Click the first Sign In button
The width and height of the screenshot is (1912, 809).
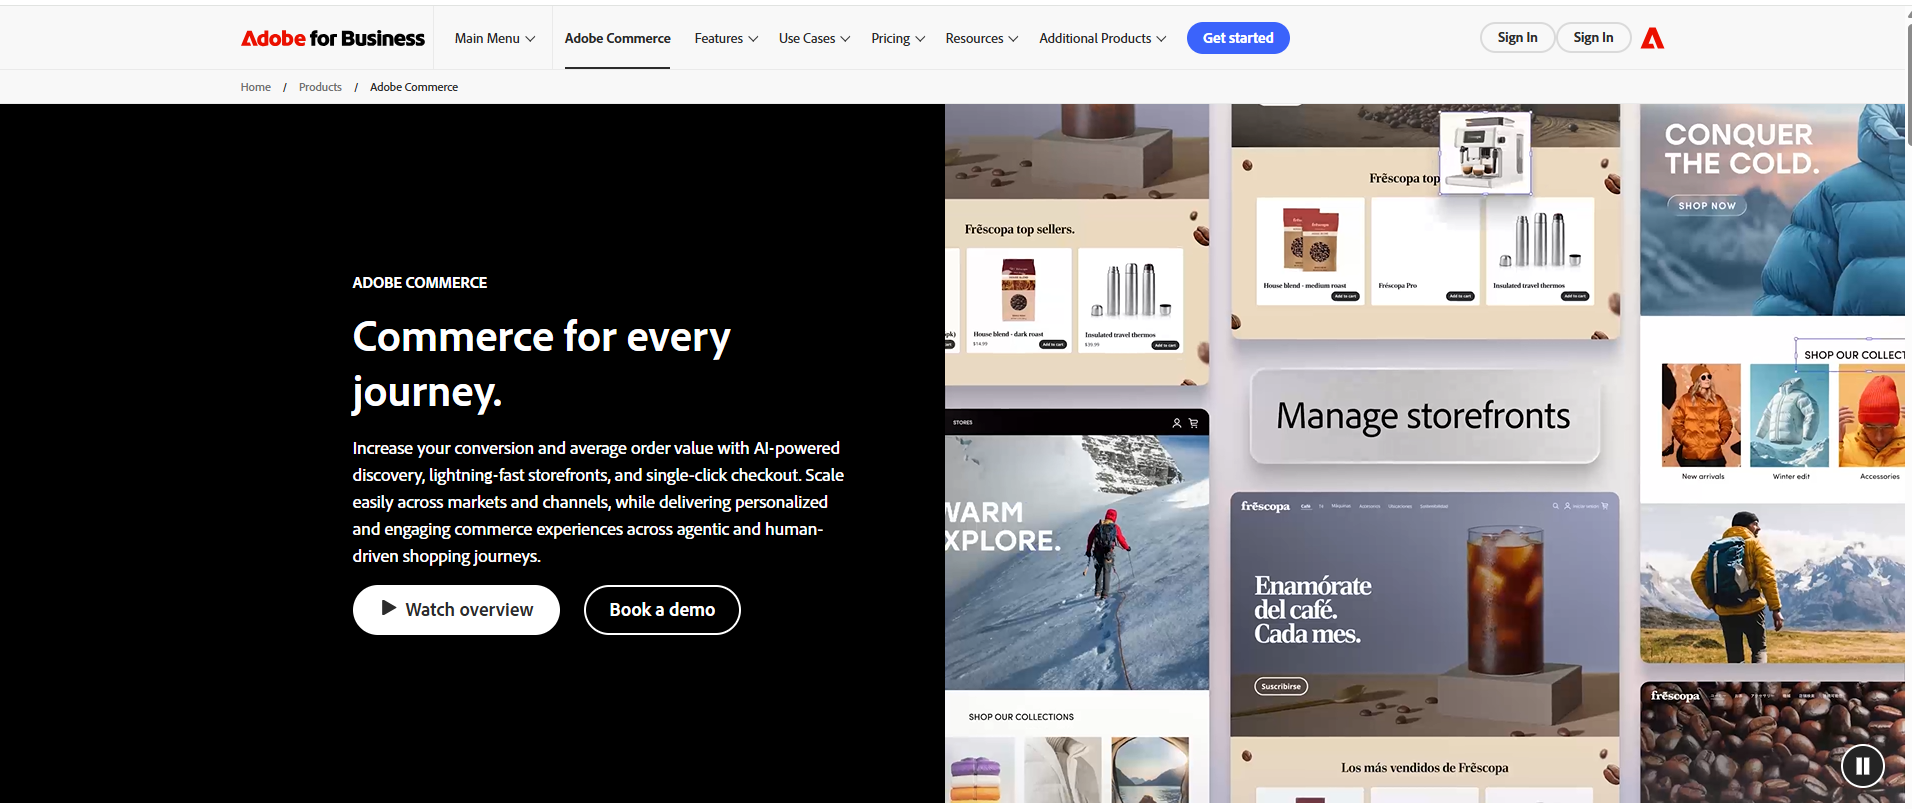tap(1517, 38)
